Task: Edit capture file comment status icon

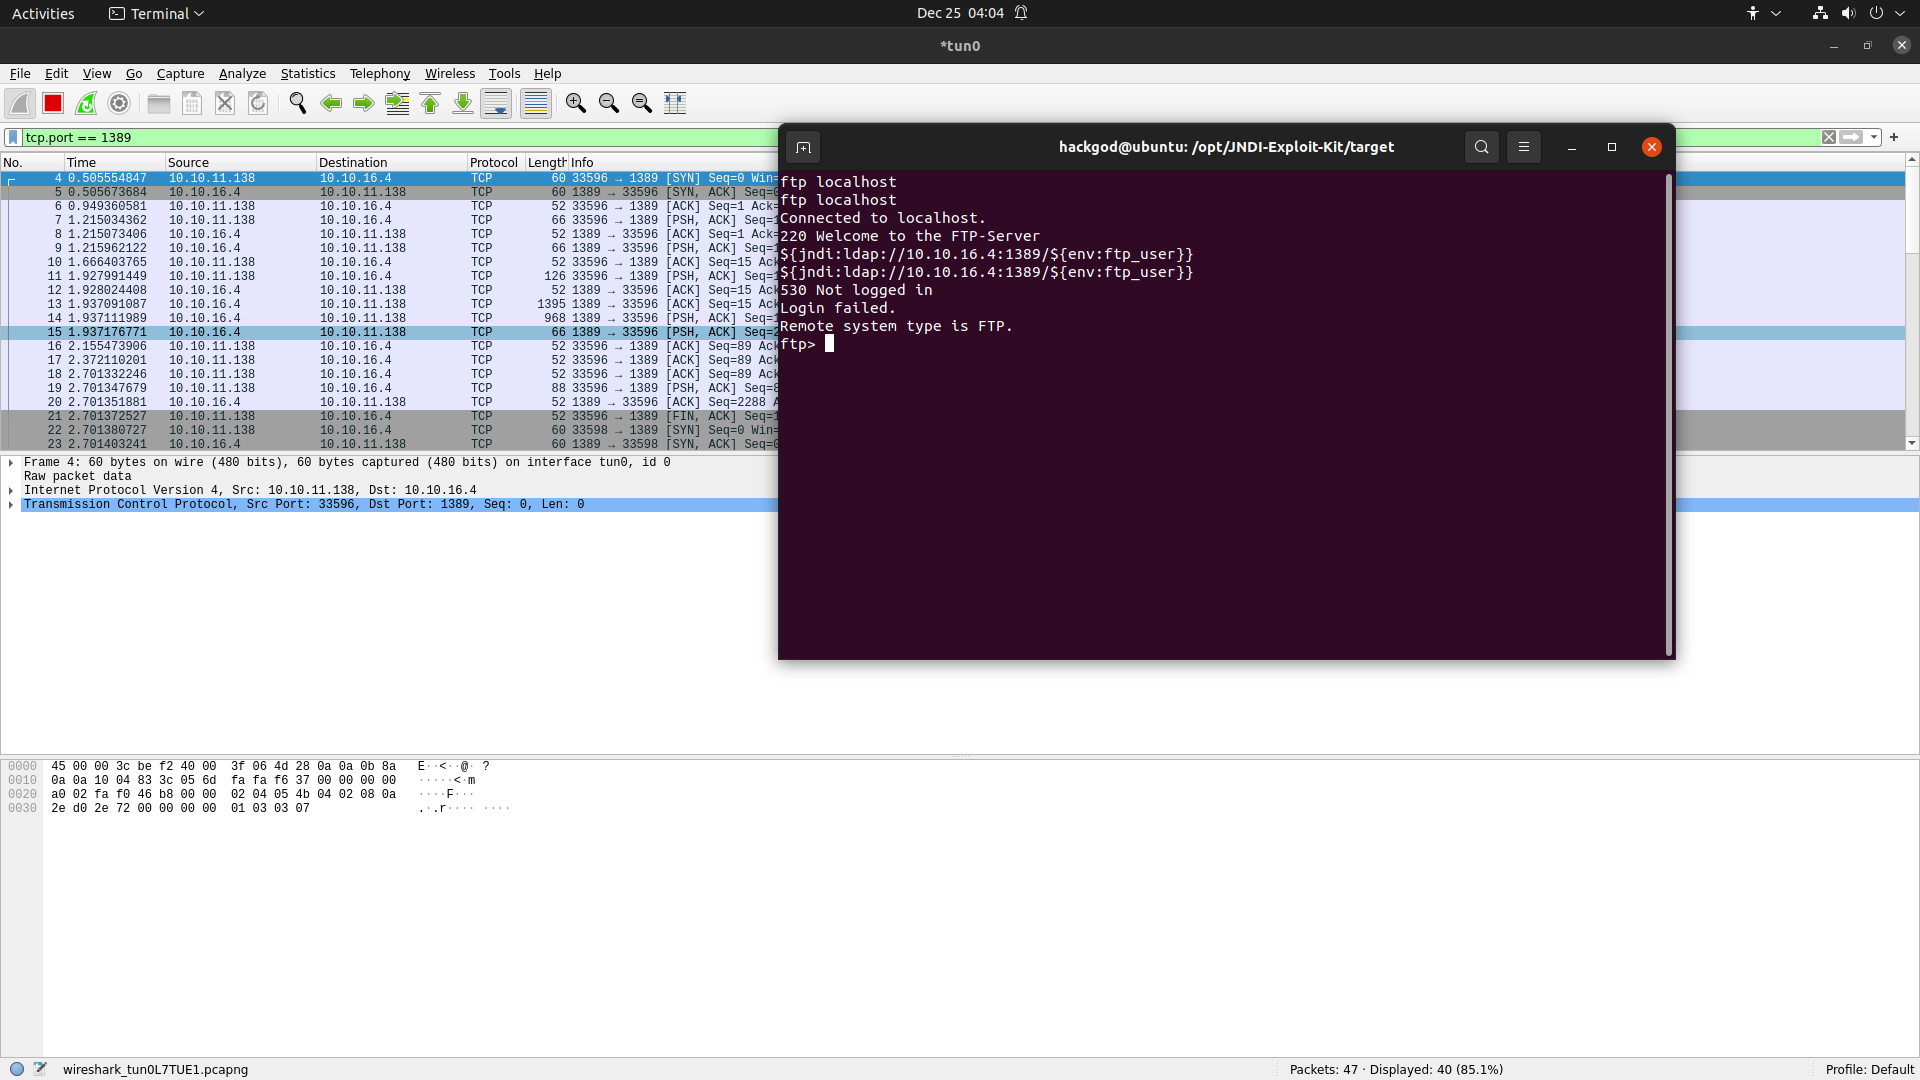Action: [x=40, y=1069]
